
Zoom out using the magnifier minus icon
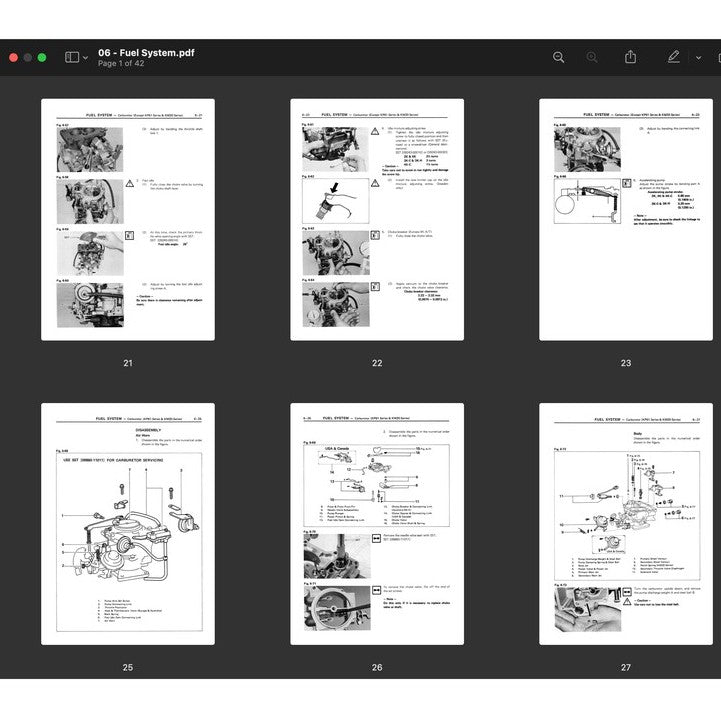(x=558, y=58)
